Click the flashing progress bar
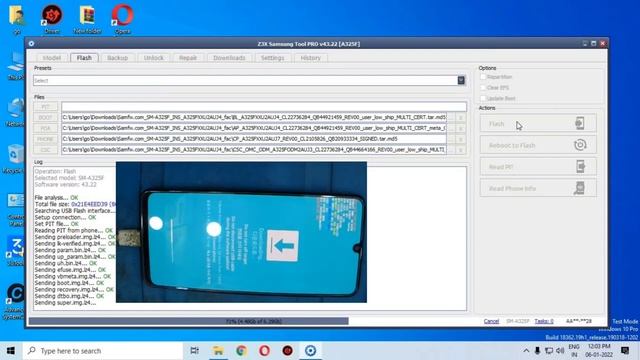The image size is (640, 360). click(252, 321)
